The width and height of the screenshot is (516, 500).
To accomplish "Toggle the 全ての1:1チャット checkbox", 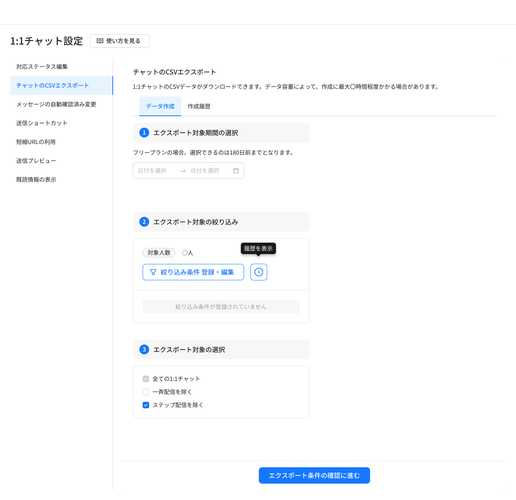I will coord(146,379).
